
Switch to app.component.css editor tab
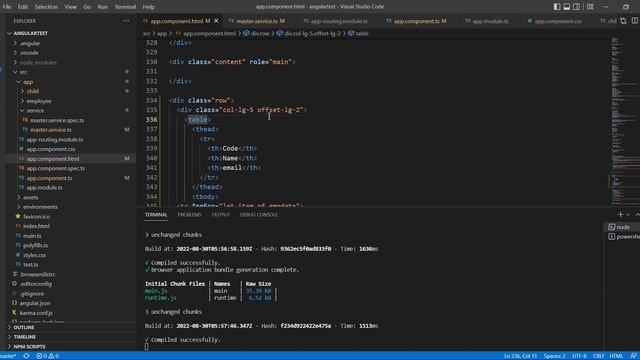click(x=558, y=21)
